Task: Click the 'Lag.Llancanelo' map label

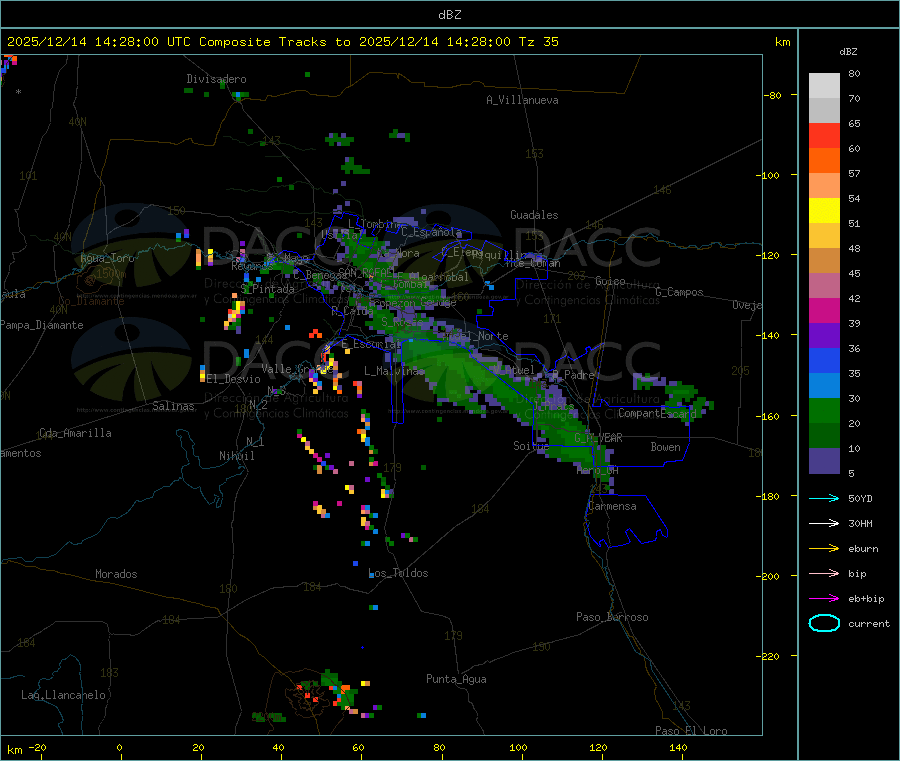Action: (x=63, y=695)
